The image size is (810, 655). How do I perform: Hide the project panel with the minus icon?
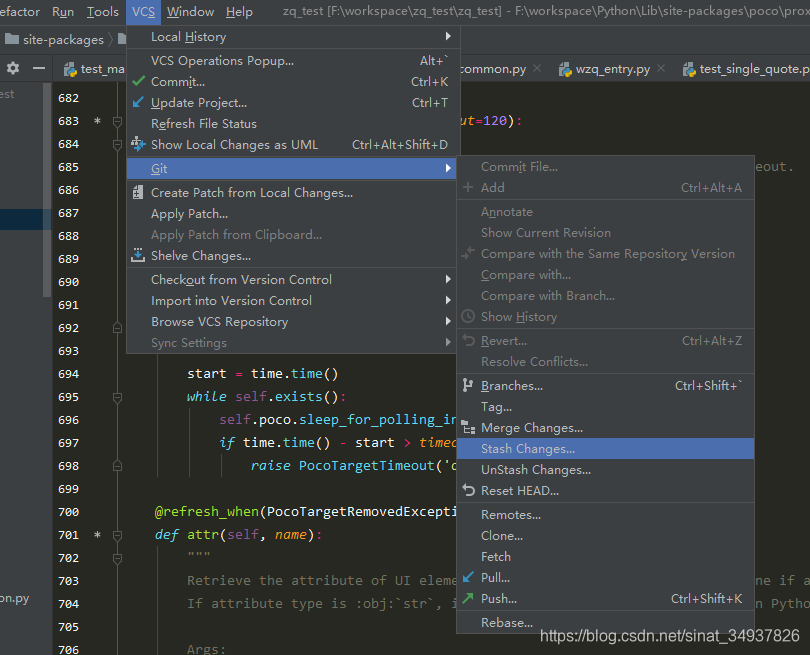click(x=39, y=68)
